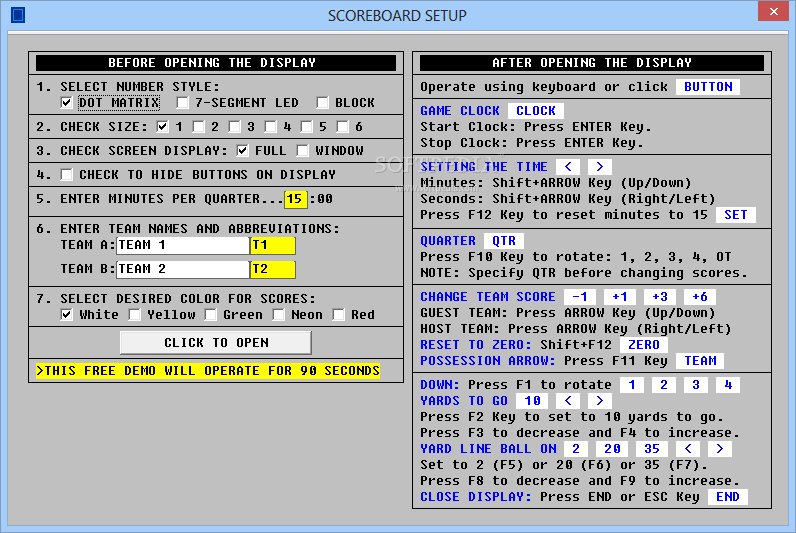Set yard line ball on 2
This screenshot has width=796, height=533.
coord(576,449)
